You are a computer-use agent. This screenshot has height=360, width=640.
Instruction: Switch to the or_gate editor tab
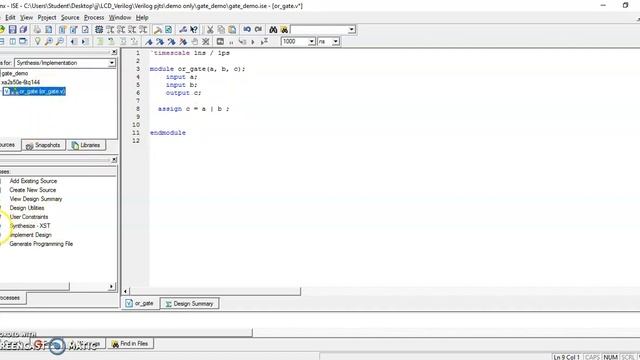click(x=140, y=304)
